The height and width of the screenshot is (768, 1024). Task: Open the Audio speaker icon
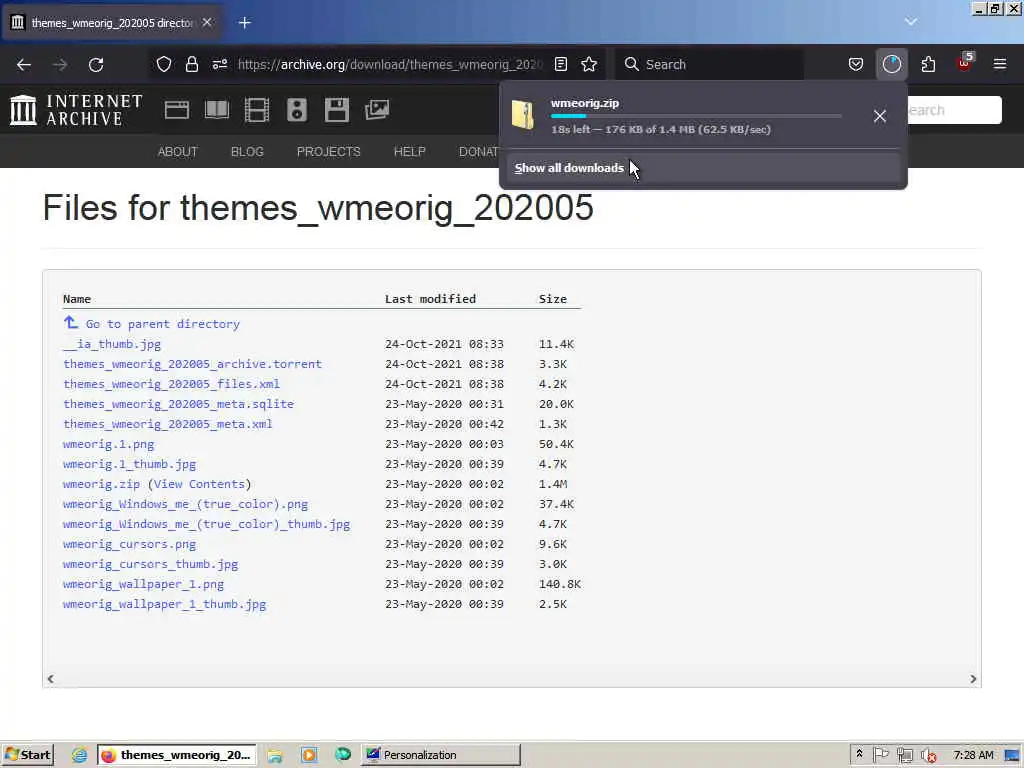pyautogui.click(x=296, y=110)
